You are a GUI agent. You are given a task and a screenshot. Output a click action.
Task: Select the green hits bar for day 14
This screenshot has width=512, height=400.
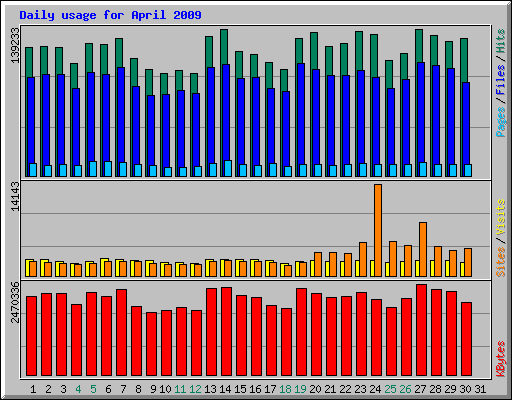pos(224,47)
